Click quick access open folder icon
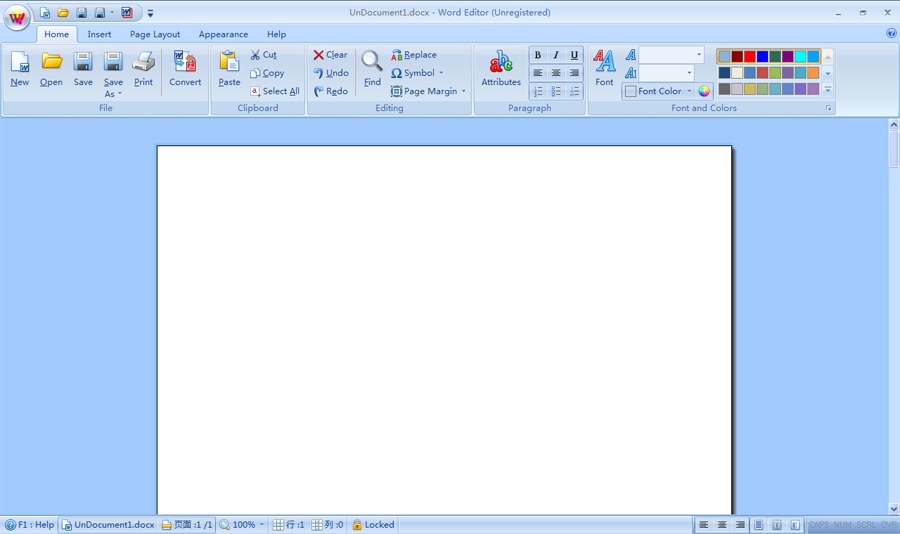Screen dimensions: 900x534 pyautogui.click(x=63, y=13)
